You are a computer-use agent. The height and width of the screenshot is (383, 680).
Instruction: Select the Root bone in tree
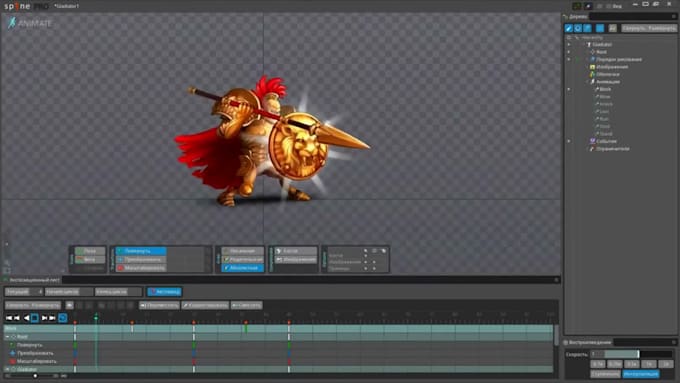602,52
